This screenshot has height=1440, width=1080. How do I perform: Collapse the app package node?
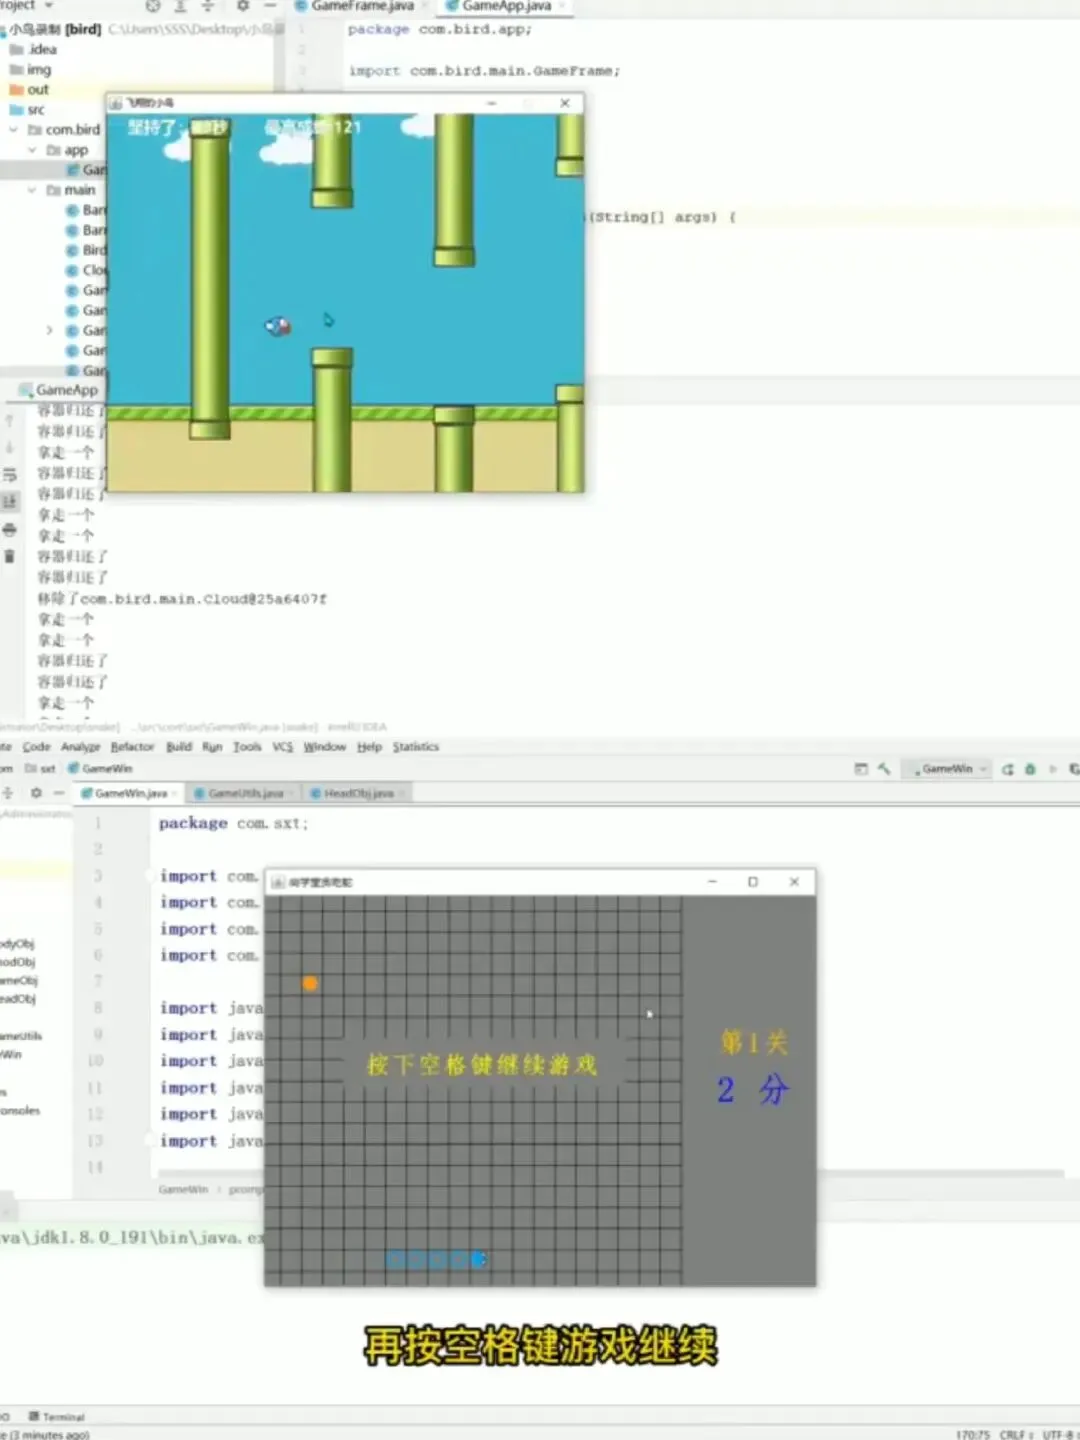(x=32, y=150)
